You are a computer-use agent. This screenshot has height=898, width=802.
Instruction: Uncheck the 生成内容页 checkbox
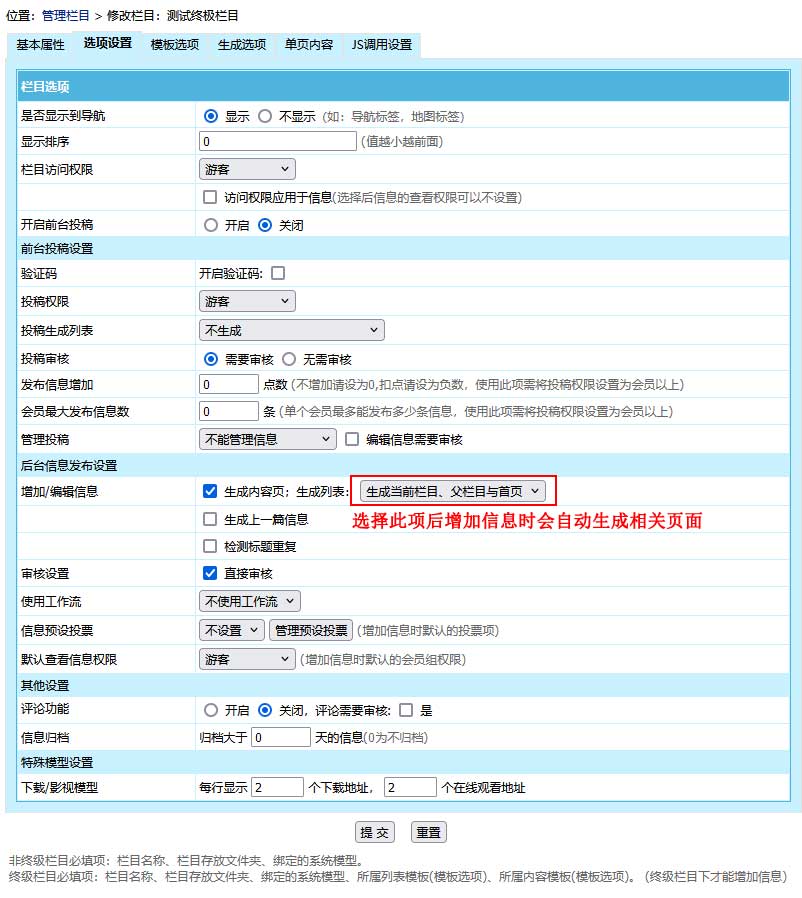tap(210, 491)
